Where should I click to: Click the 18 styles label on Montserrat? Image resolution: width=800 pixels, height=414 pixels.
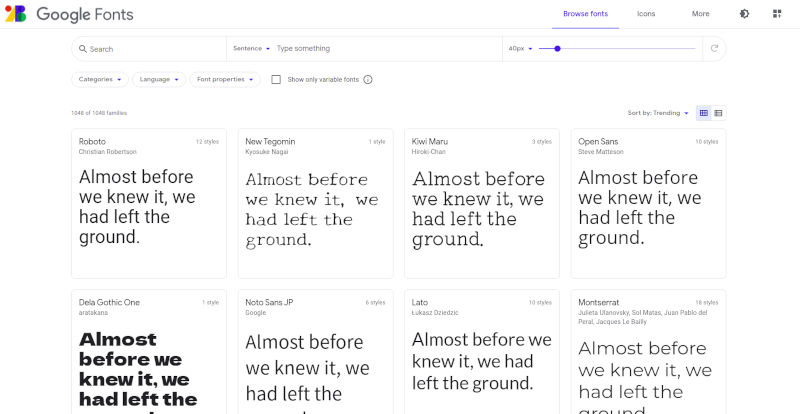(707, 302)
